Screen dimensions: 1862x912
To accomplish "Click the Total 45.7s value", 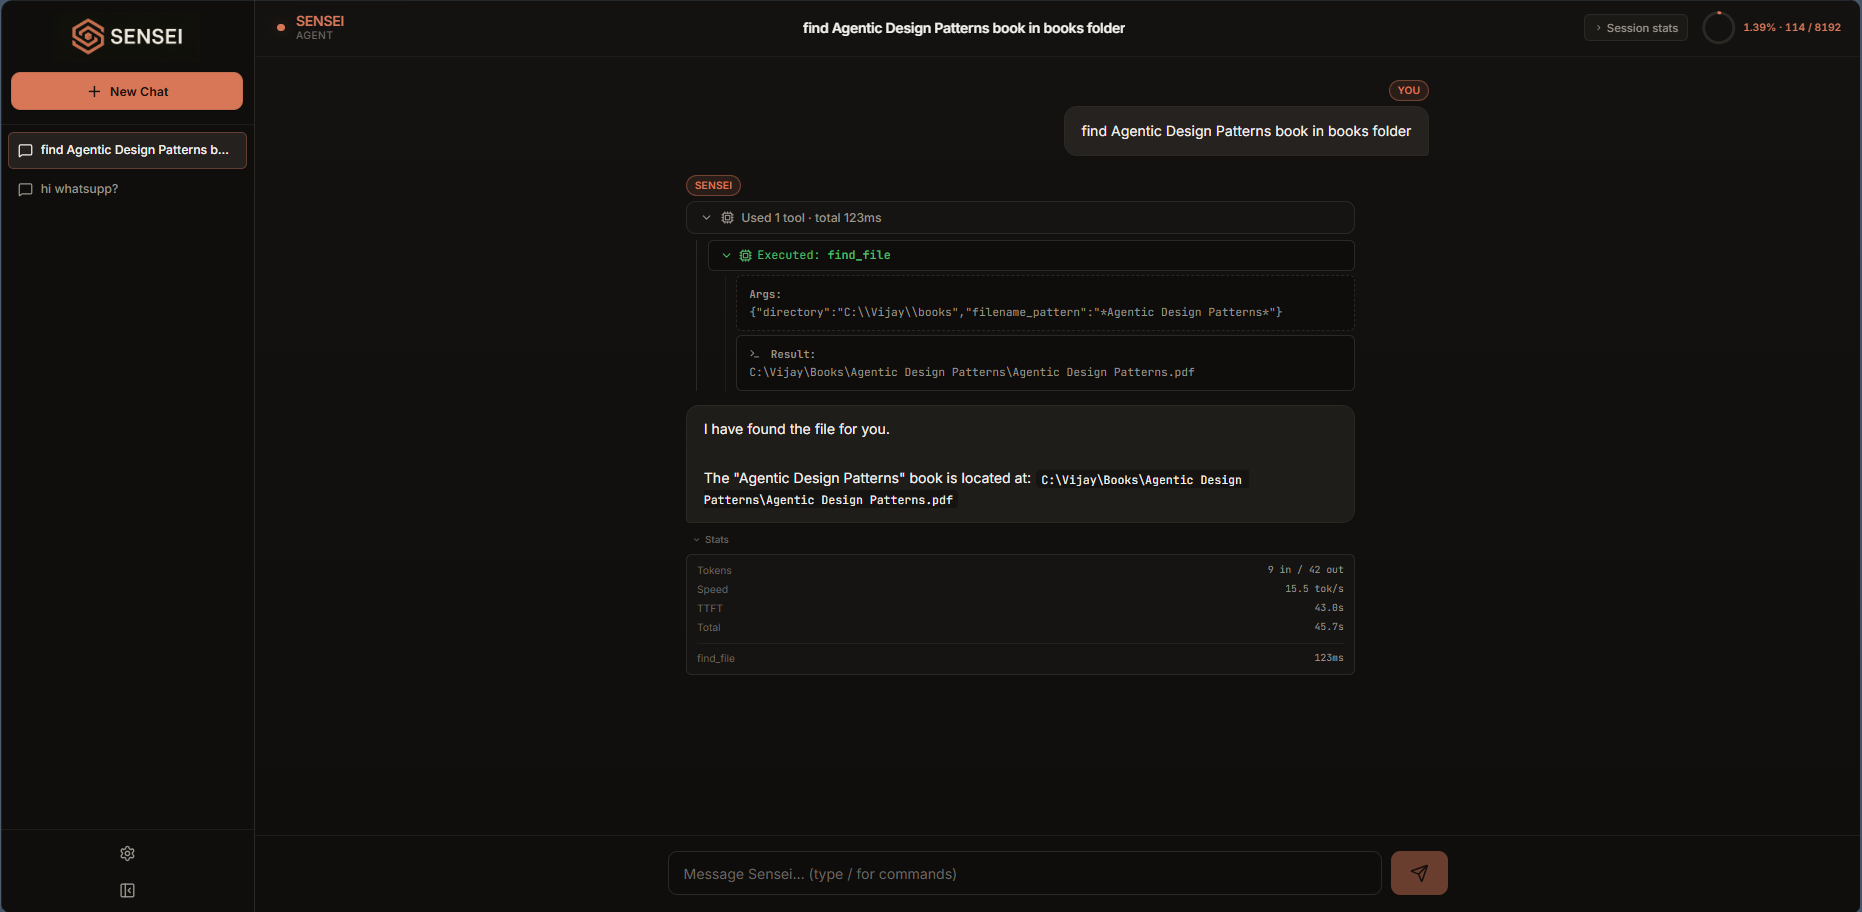I will point(1328,627).
